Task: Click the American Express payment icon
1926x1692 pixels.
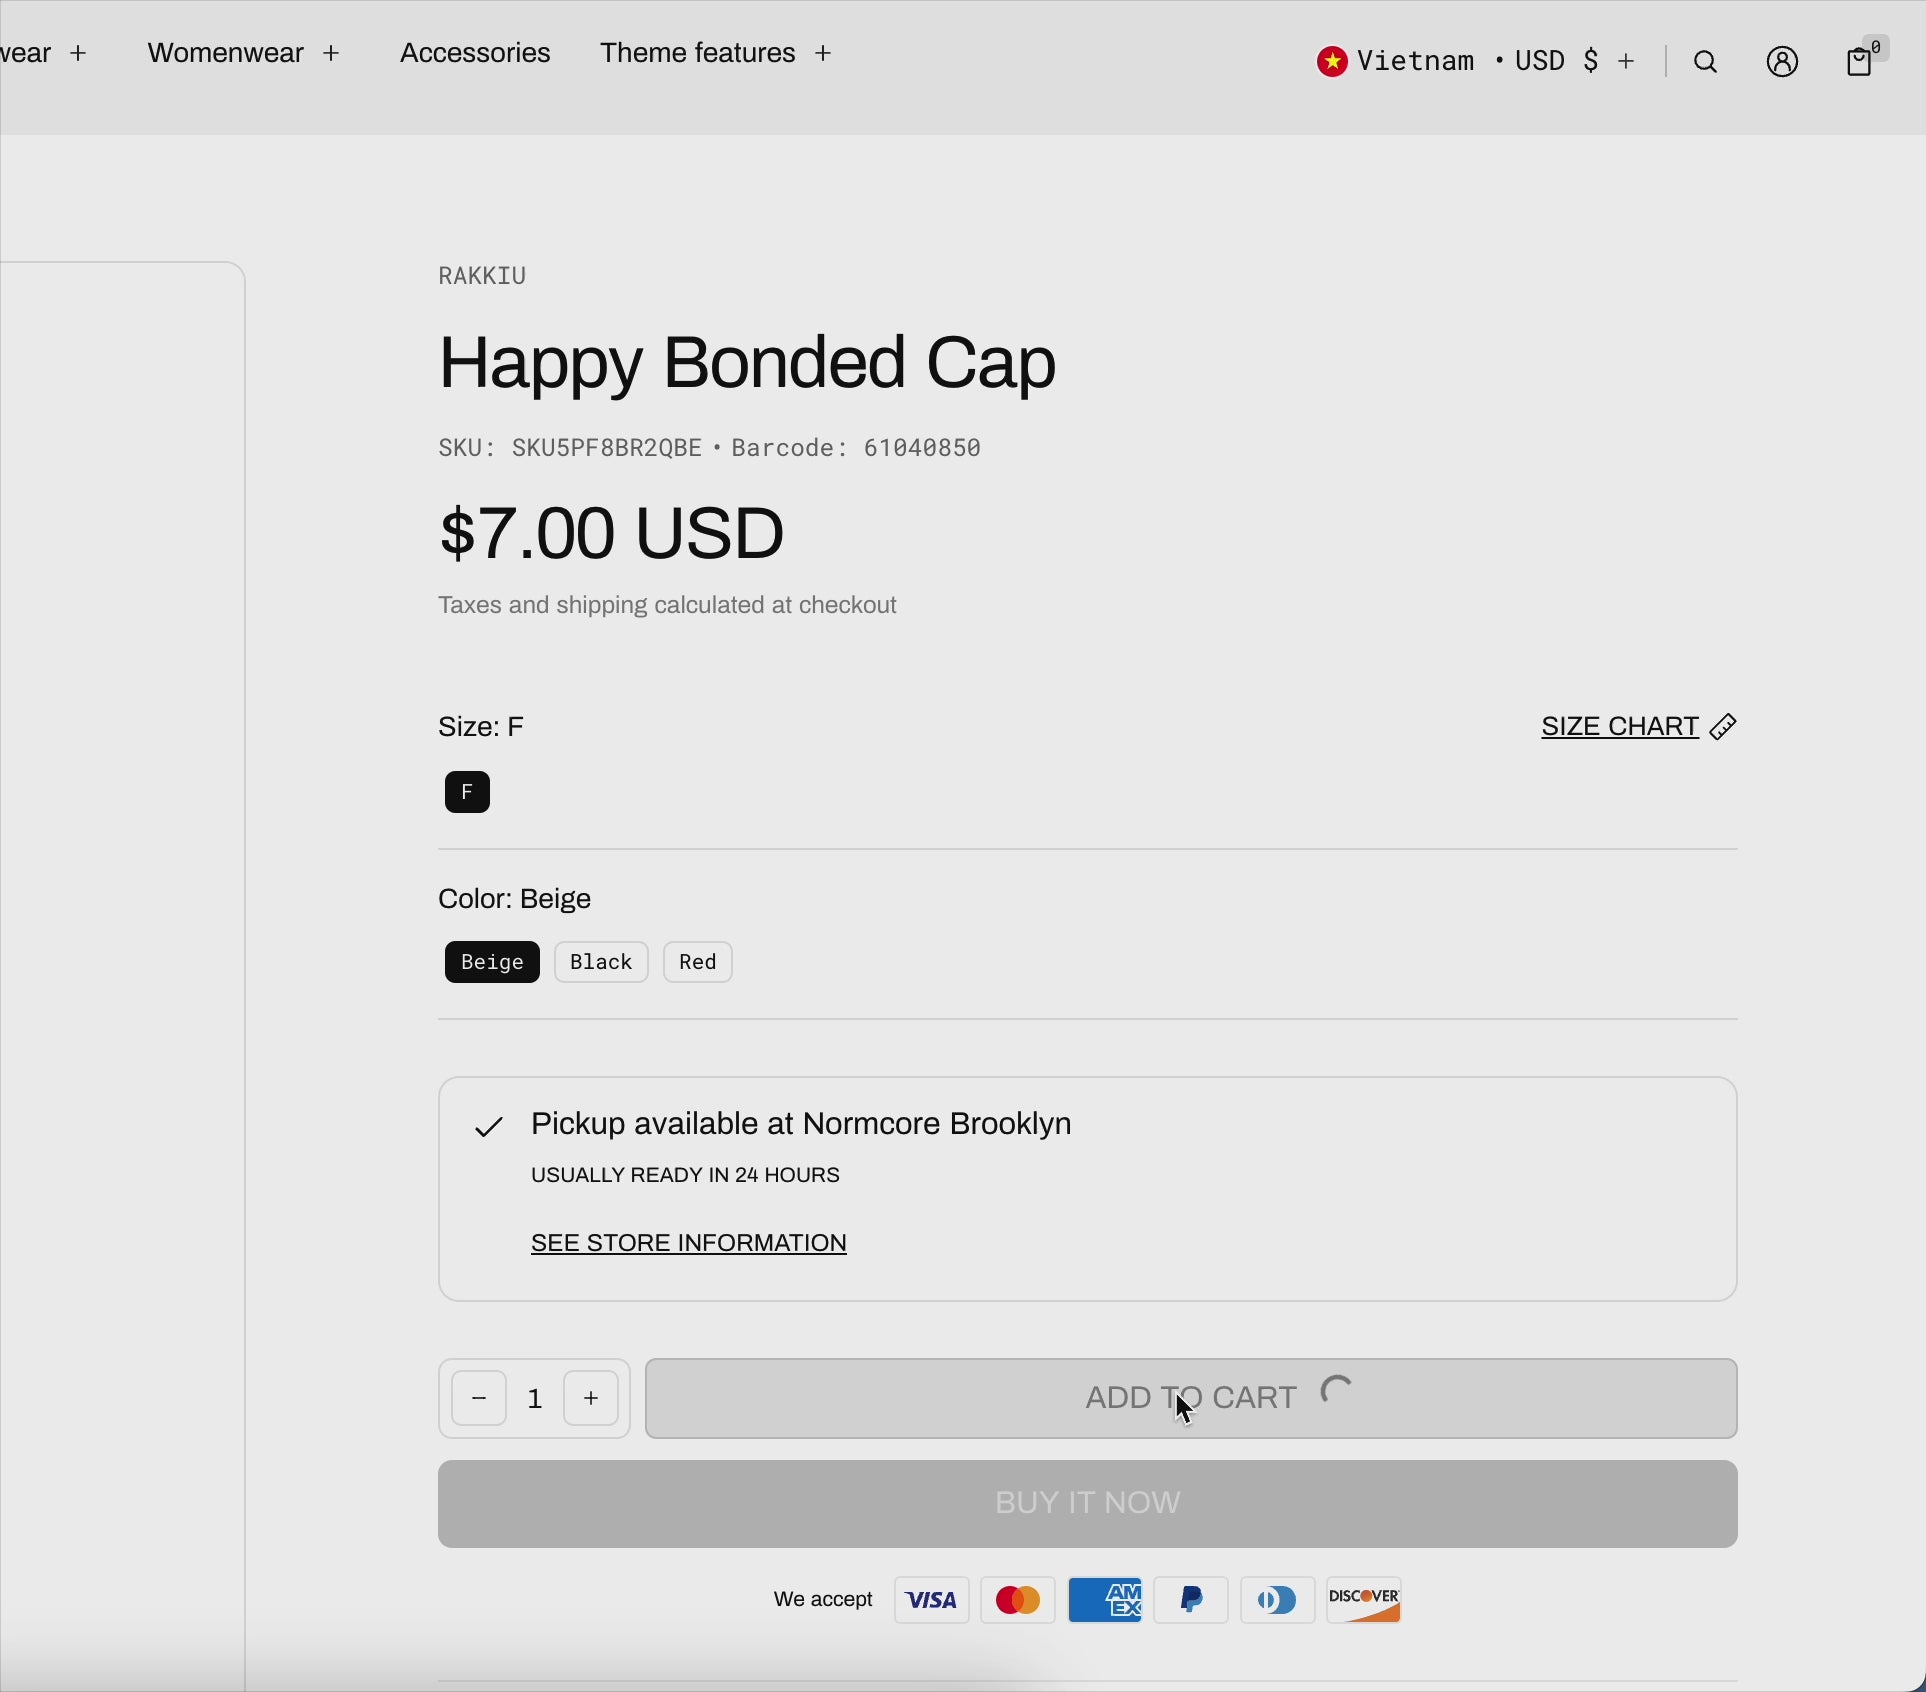Action: (1104, 1600)
